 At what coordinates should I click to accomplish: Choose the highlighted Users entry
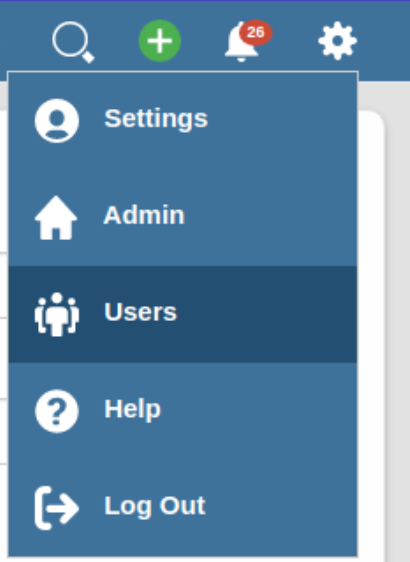tap(183, 314)
